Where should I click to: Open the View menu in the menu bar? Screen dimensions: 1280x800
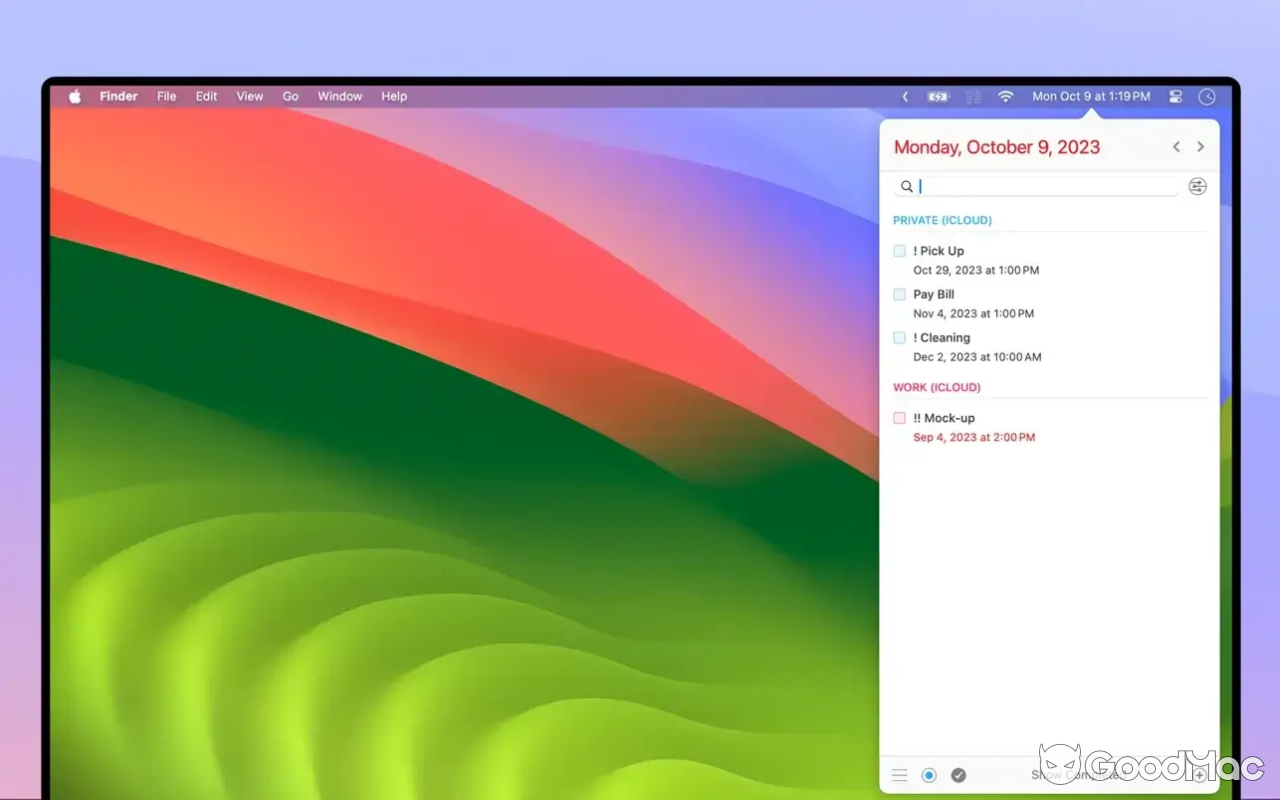tap(249, 96)
